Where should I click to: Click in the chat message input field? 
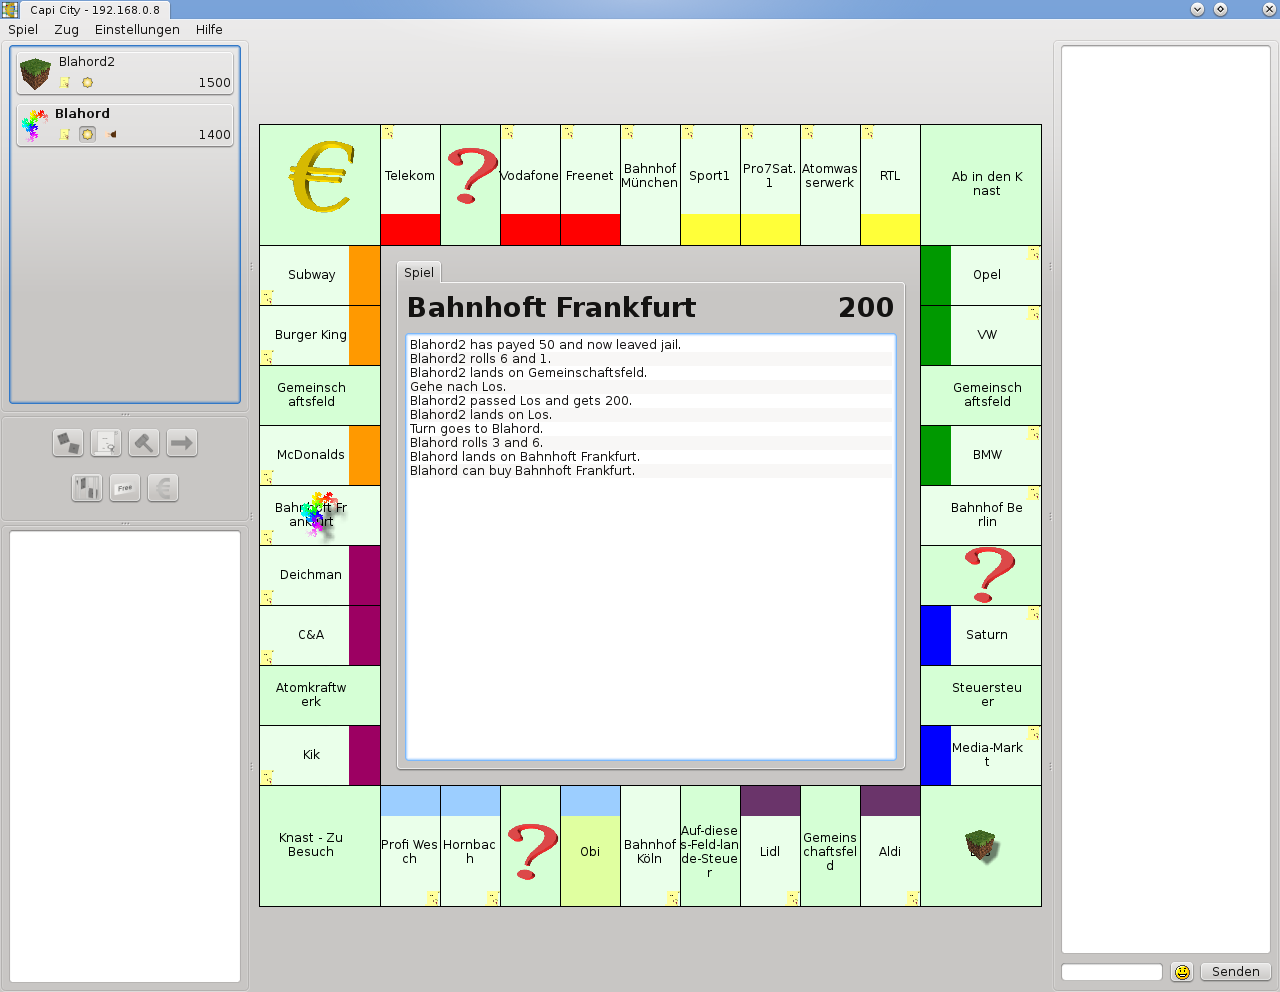point(1112,972)
